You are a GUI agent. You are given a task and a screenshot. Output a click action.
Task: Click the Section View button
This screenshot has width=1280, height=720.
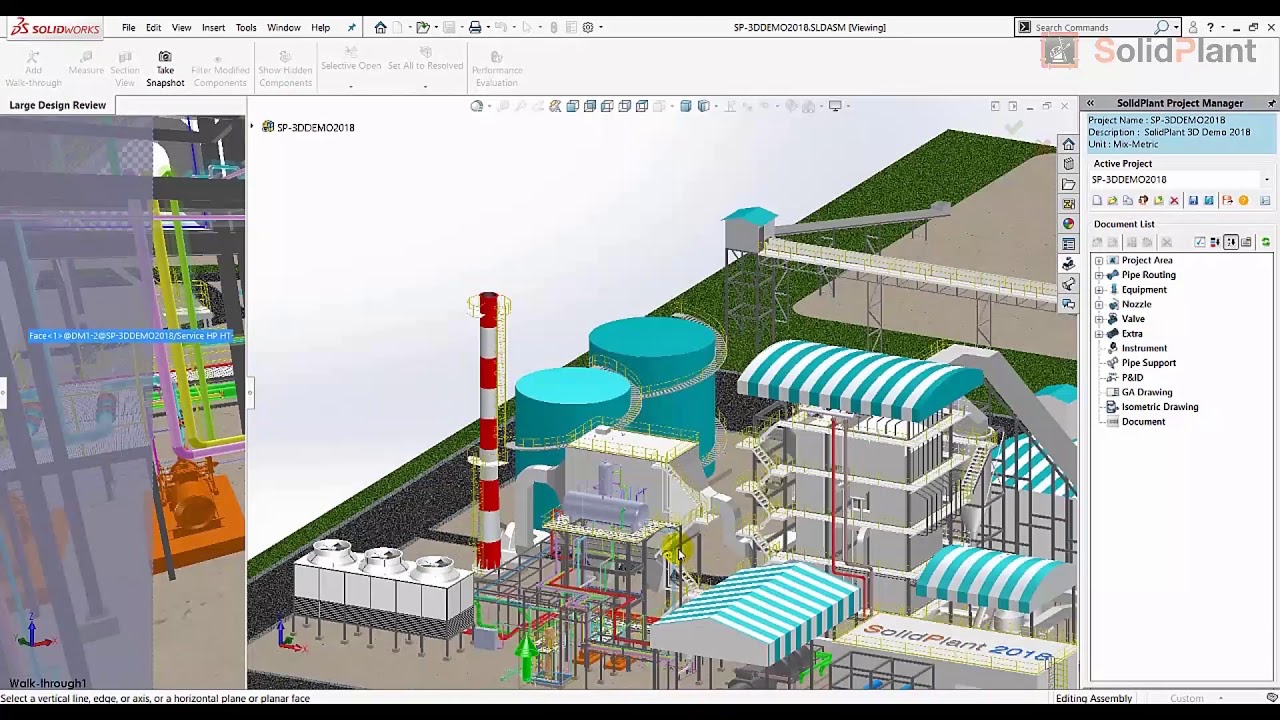[x=125, y=69]
